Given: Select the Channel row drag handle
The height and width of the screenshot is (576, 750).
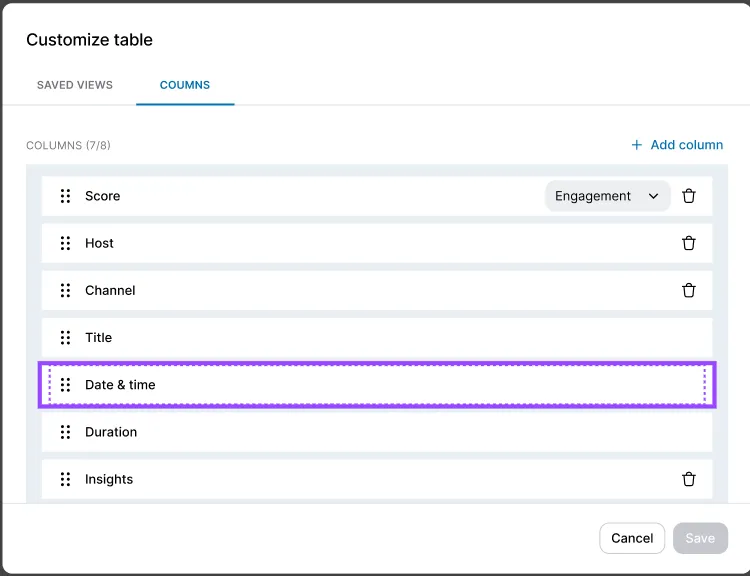Looking at the screenshot, I should [x=65, y=290].
